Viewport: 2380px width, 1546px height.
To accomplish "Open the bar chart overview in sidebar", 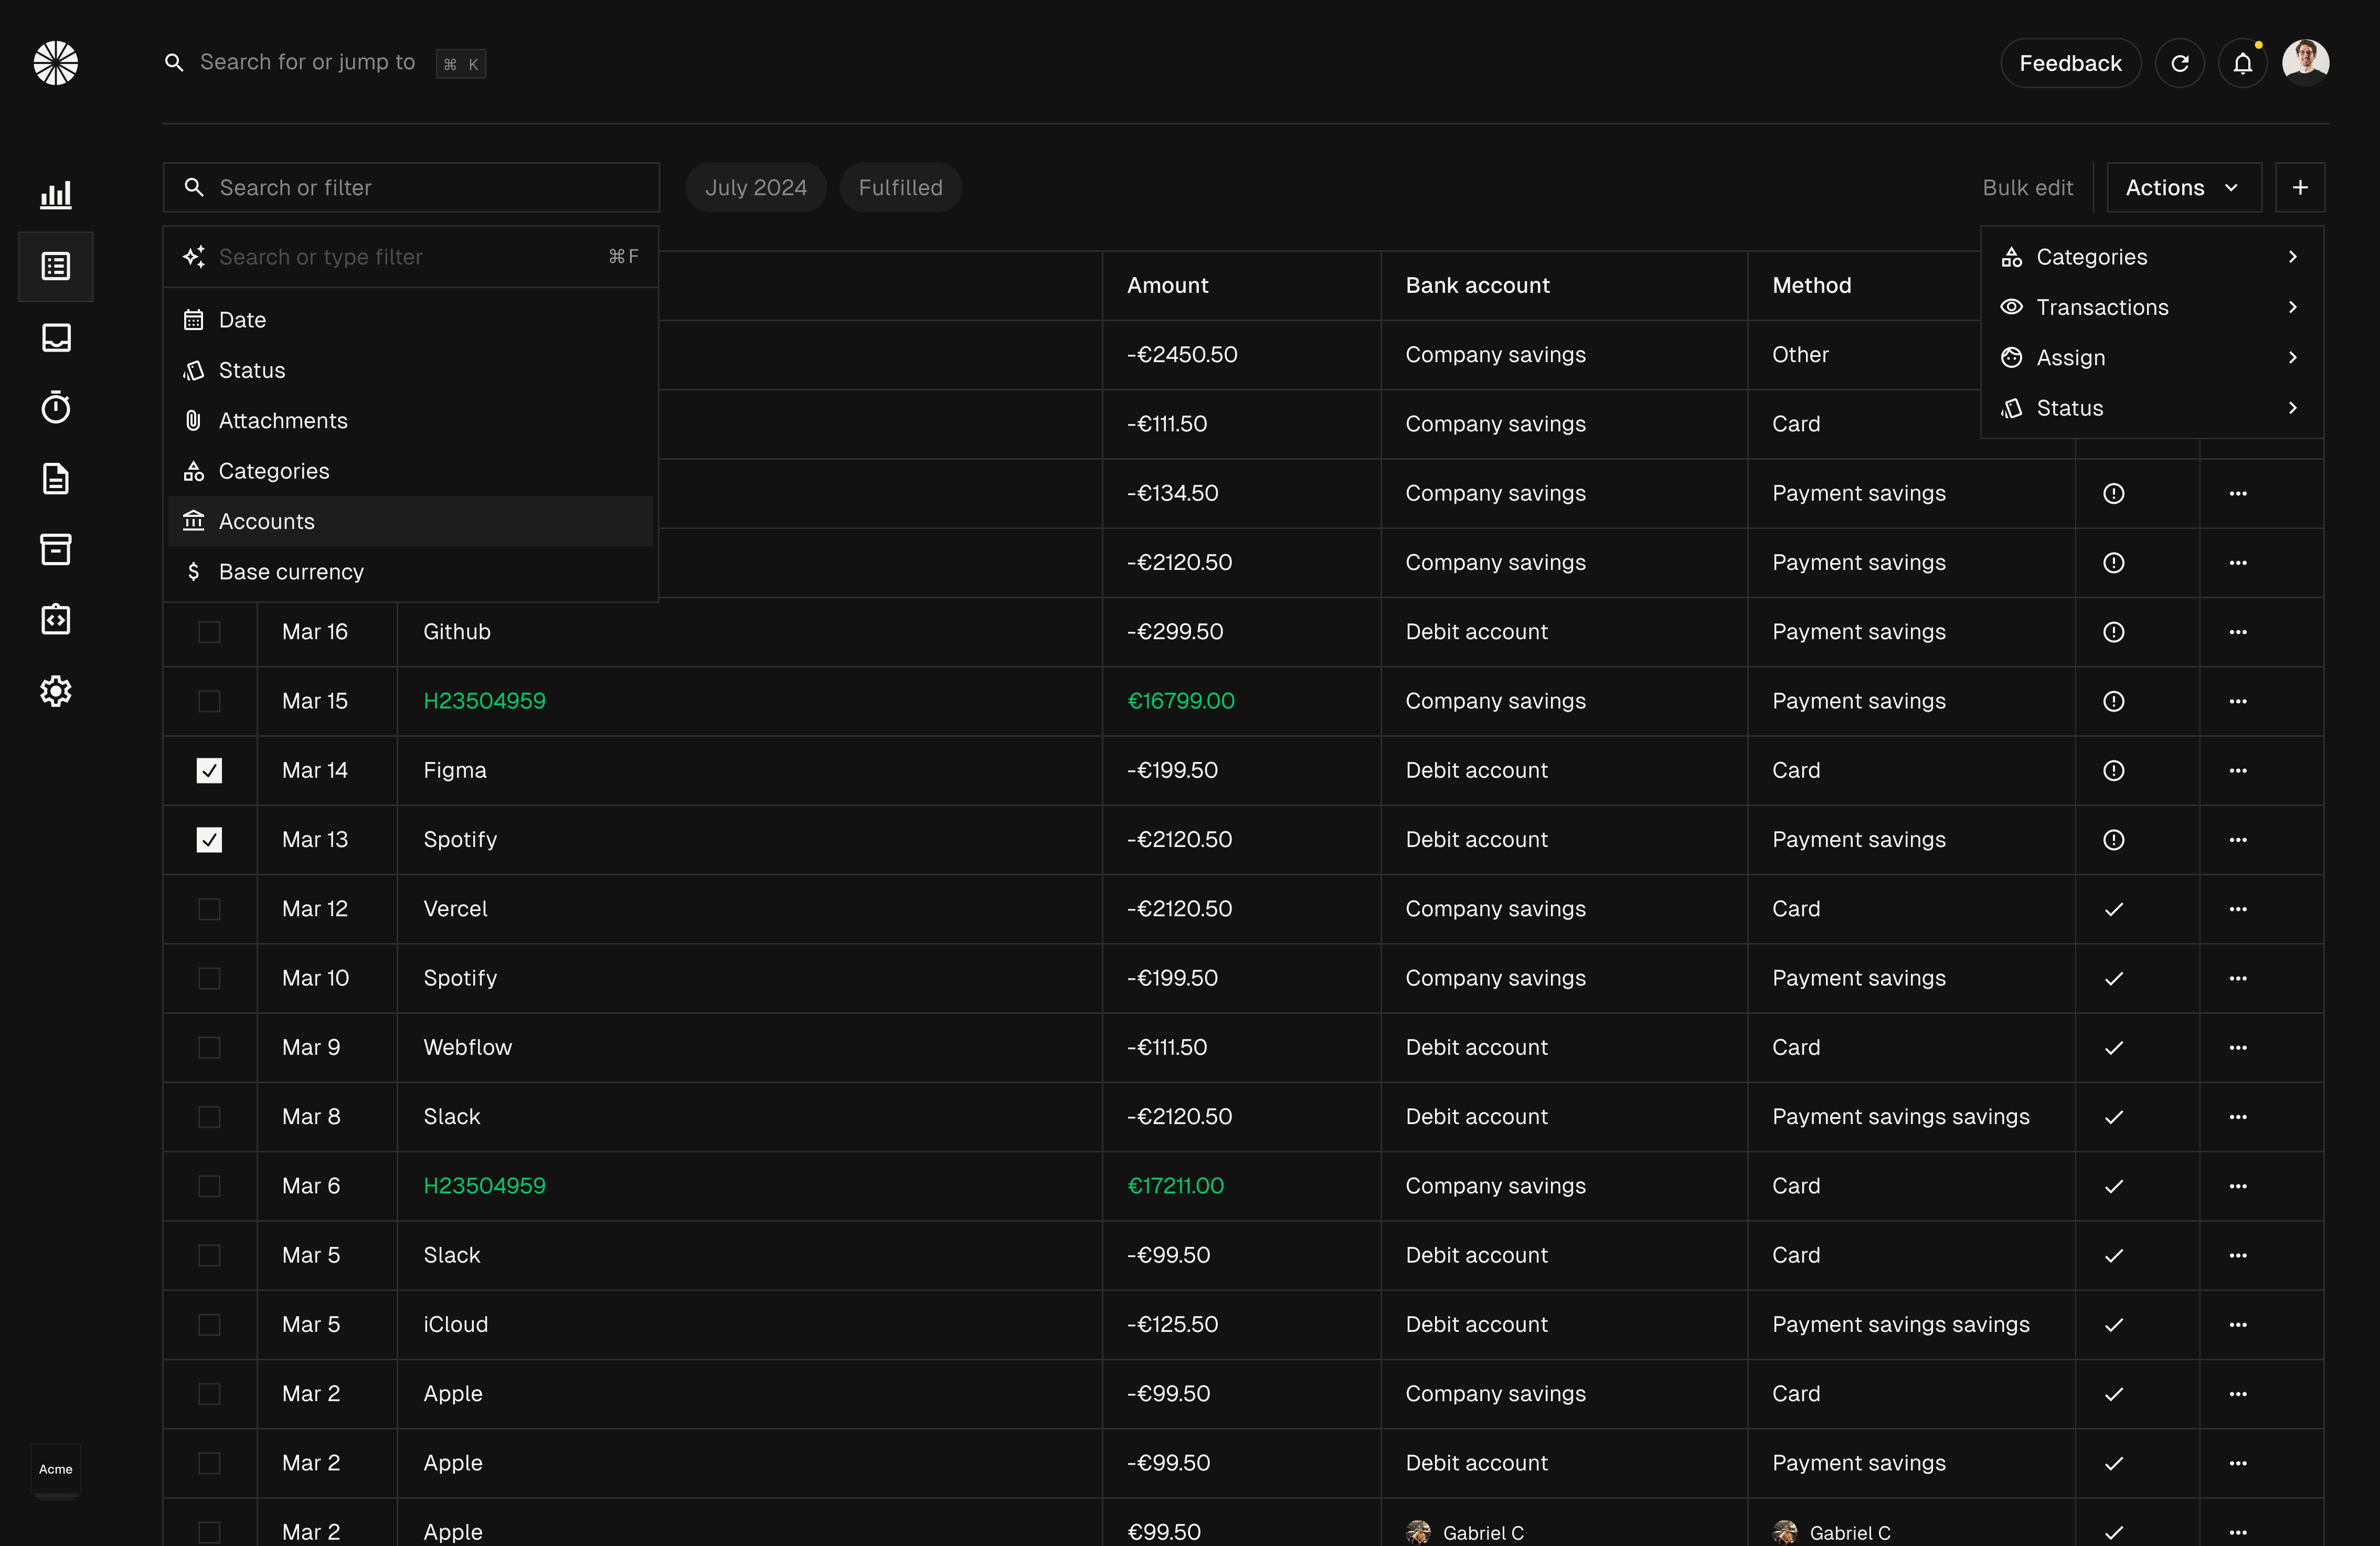I will click(56, 195).
